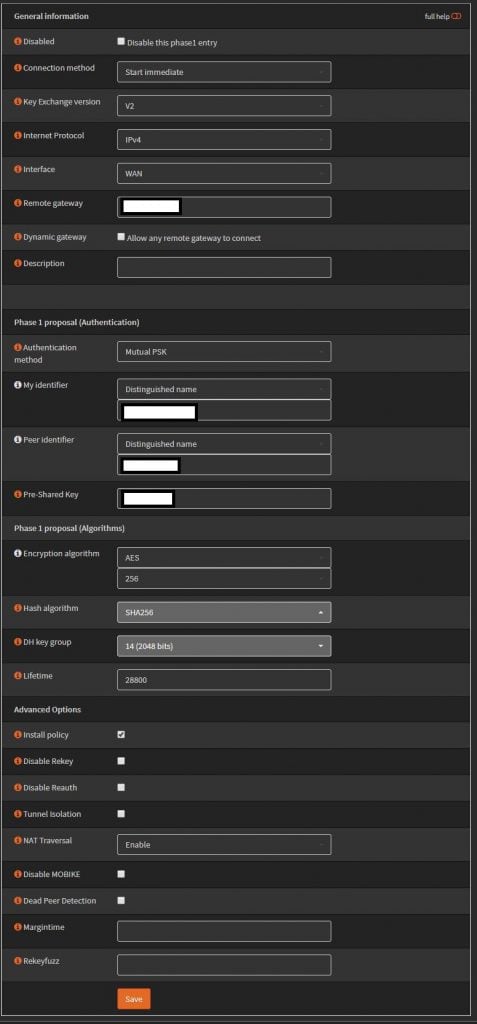Image resolution: width=477 pixels, height=1024 pixels.
Task: Click the info icon next to DH key group
Action: [x=18, y=642]
